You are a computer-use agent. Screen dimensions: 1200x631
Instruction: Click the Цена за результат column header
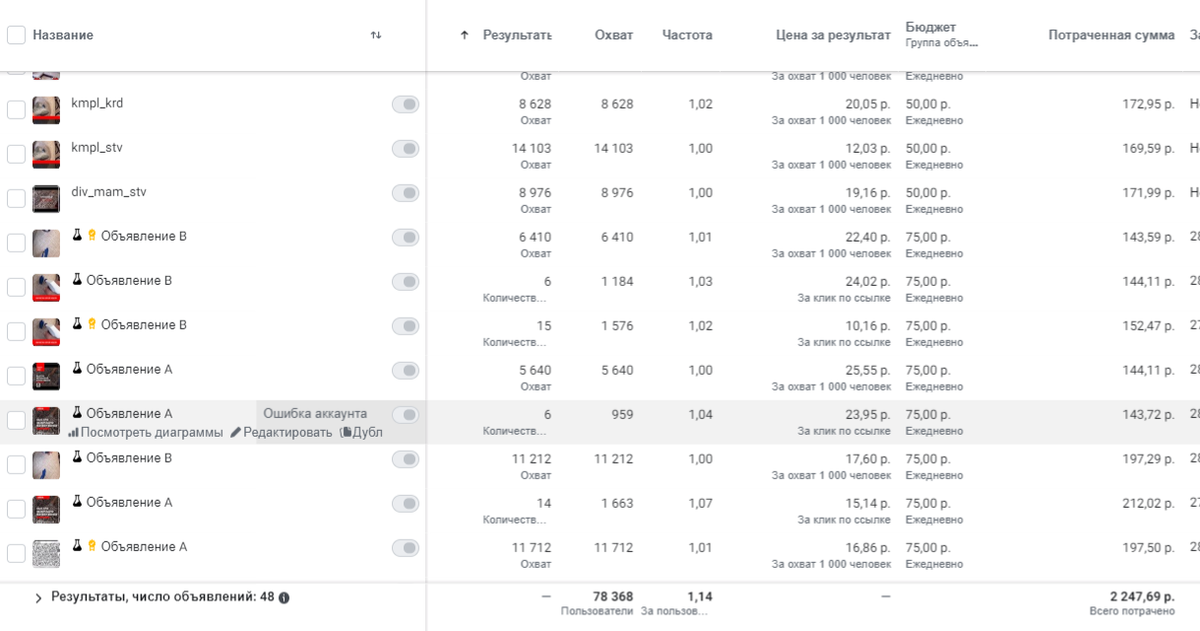point(832,35)
